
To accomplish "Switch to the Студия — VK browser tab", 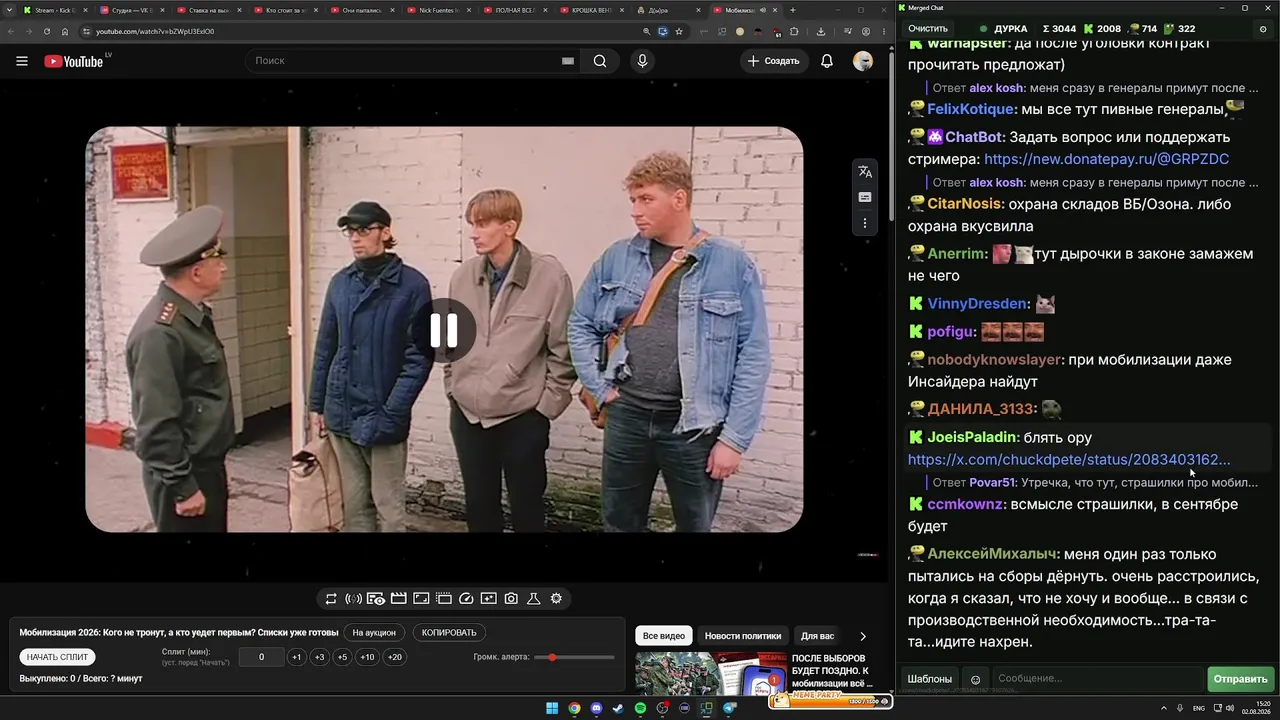I will tap(132, 10).
